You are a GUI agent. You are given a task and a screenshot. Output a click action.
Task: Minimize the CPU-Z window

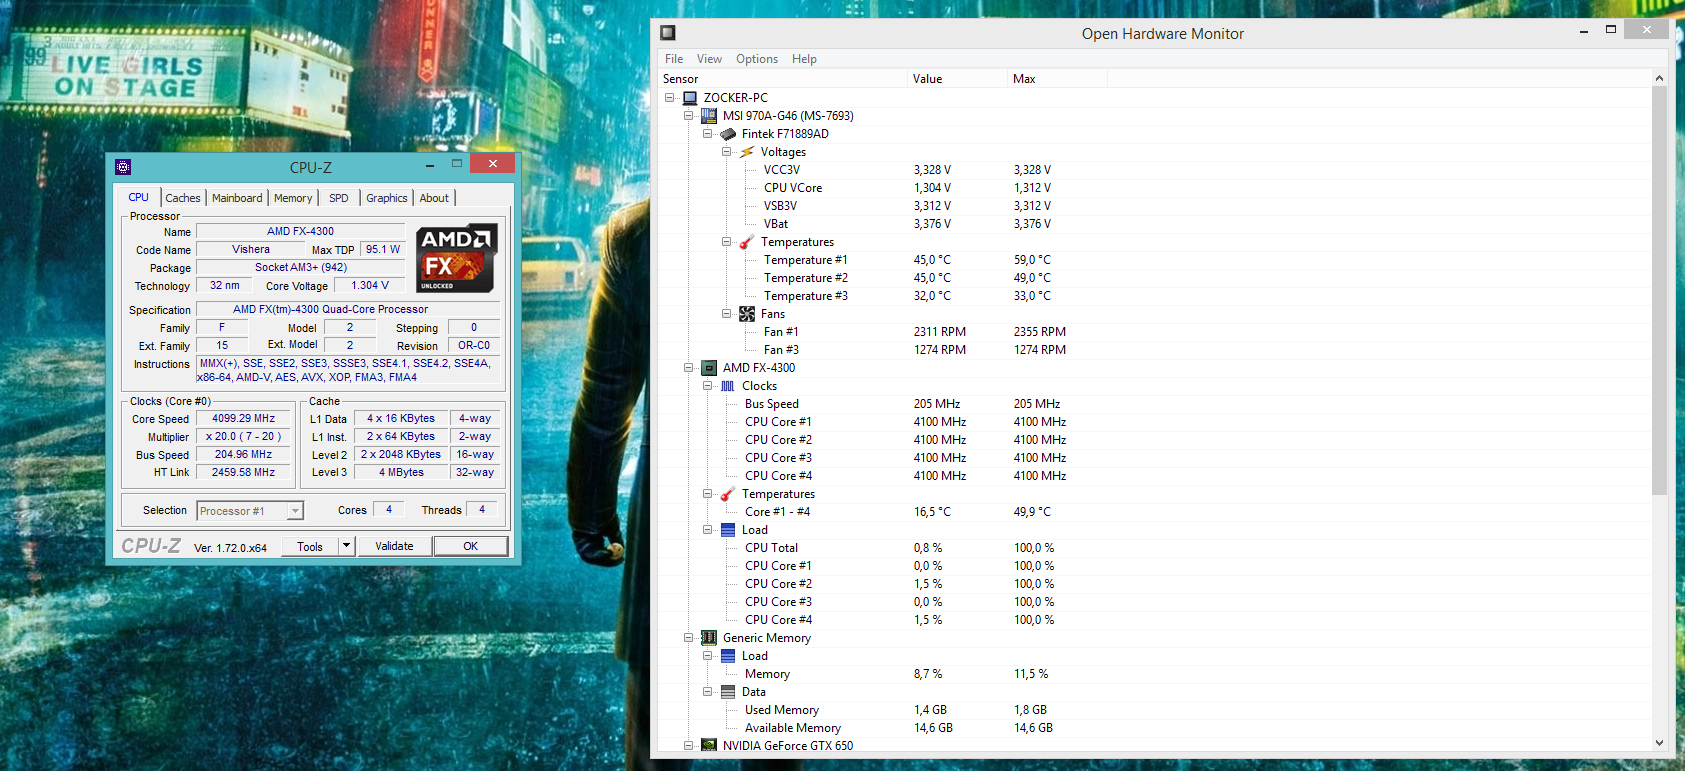(429, 165)
